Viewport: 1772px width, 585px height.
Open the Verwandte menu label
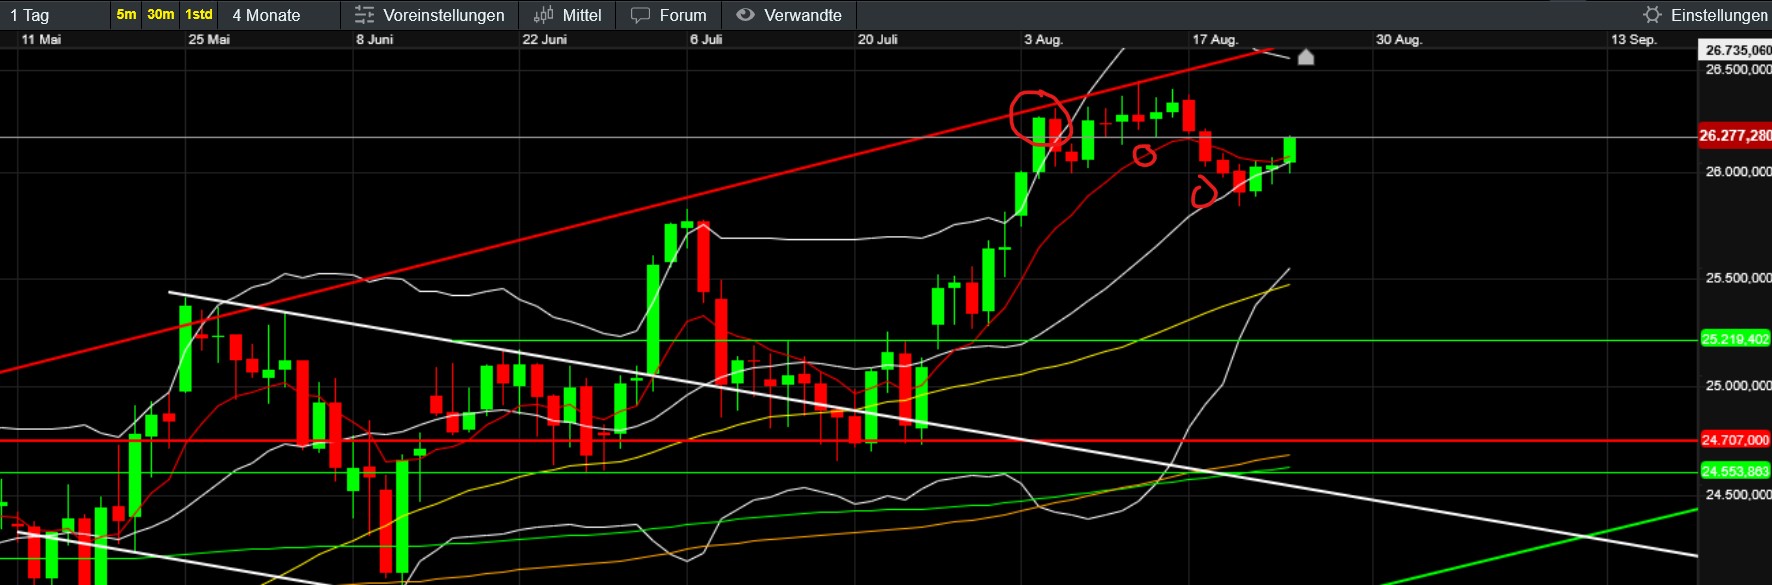click(x=803, y=15)
